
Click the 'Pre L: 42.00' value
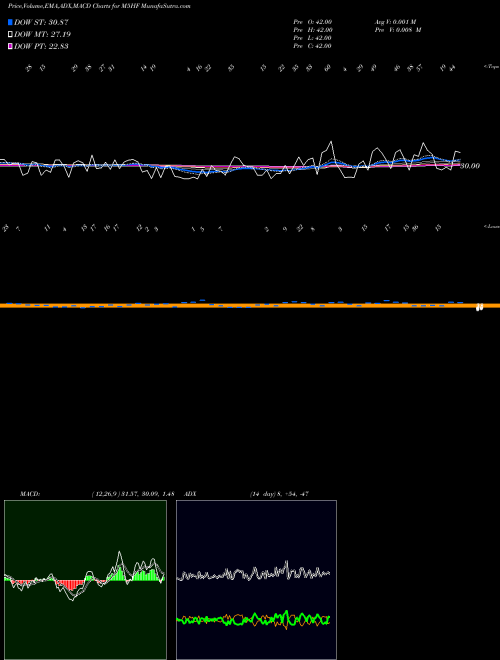[312, 38]
